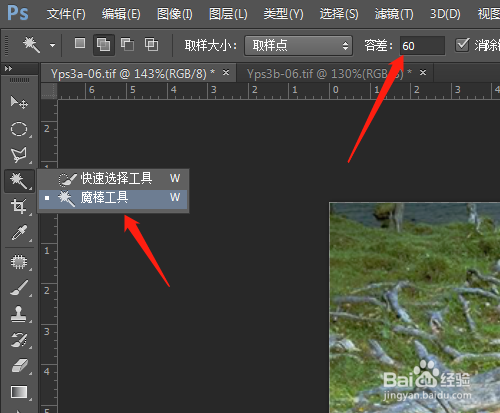Select the Crop tool
Image resolution: width=500 pixels, height=413 pixels.
point(19,207)
